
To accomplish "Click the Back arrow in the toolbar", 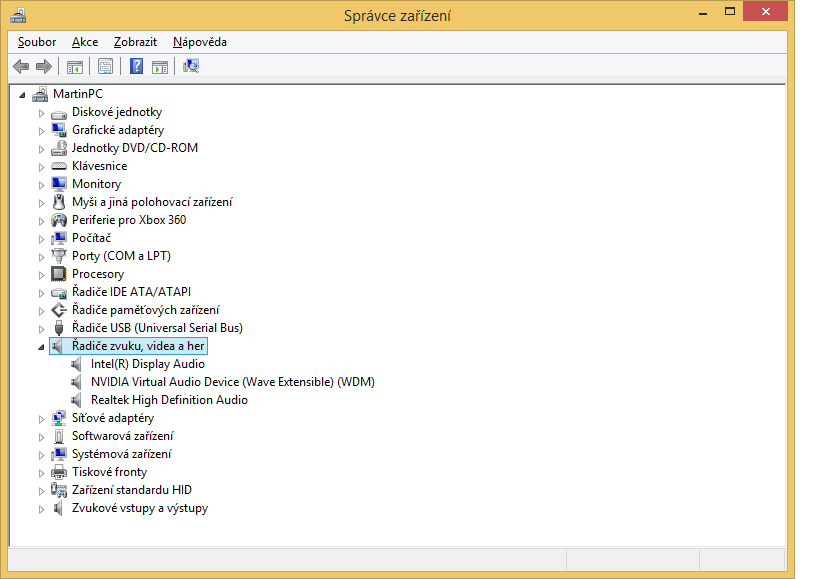I will (x=21, y=67).
